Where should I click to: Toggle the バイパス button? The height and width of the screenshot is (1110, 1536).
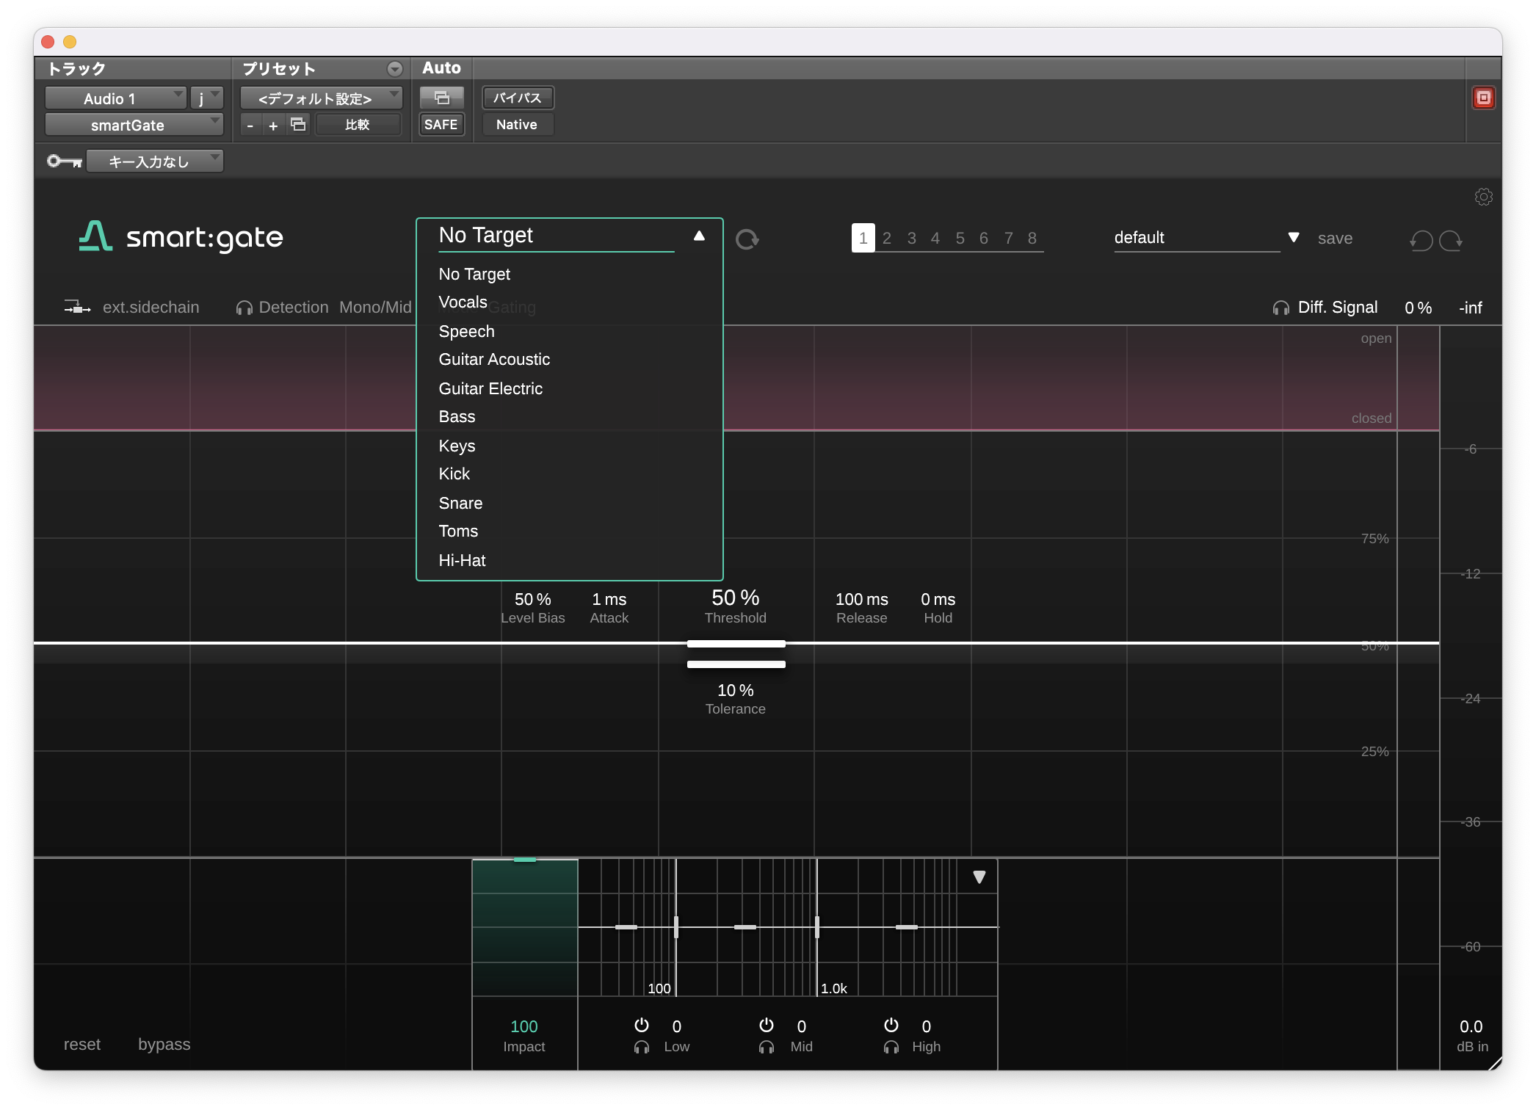517,97
